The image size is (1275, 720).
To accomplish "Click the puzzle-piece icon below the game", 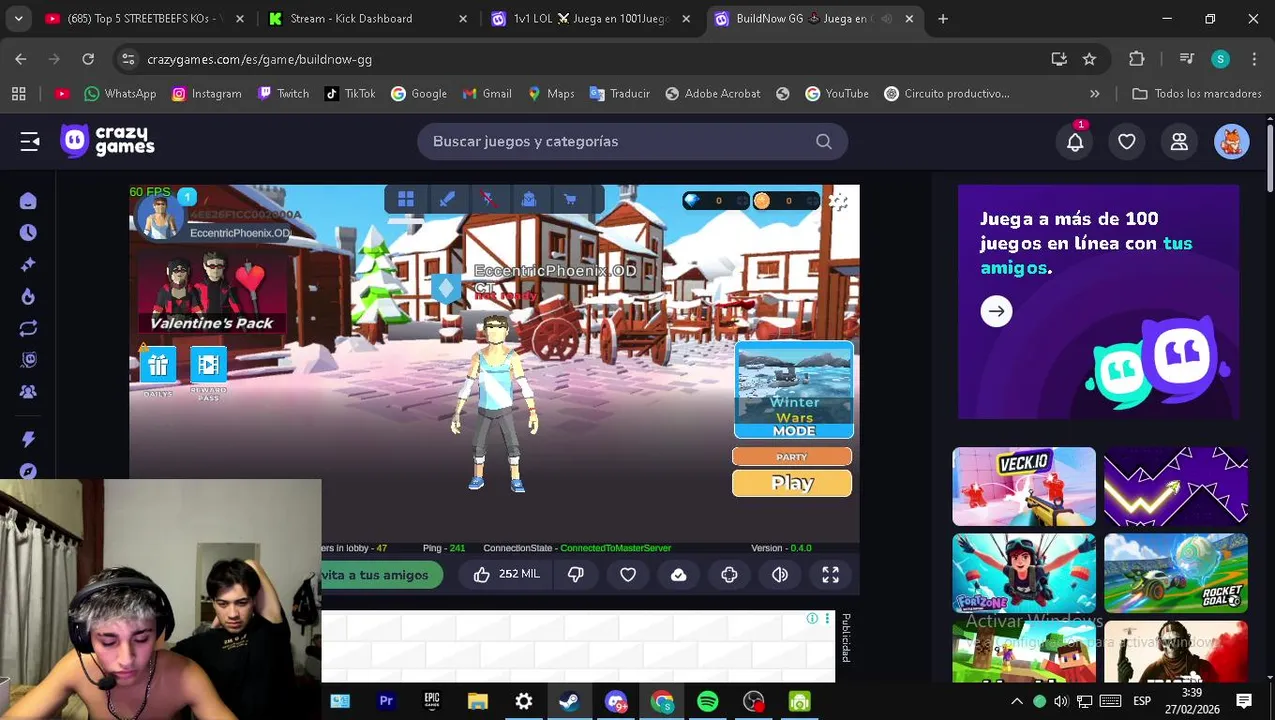I will point(729,575).
